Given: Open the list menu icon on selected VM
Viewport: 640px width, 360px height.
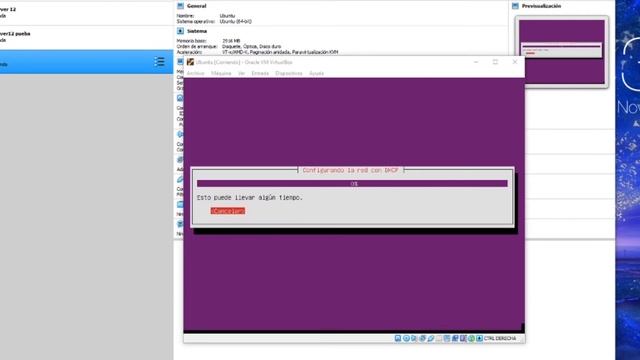Looking at the screenshot, I should [x=160, y=62].
